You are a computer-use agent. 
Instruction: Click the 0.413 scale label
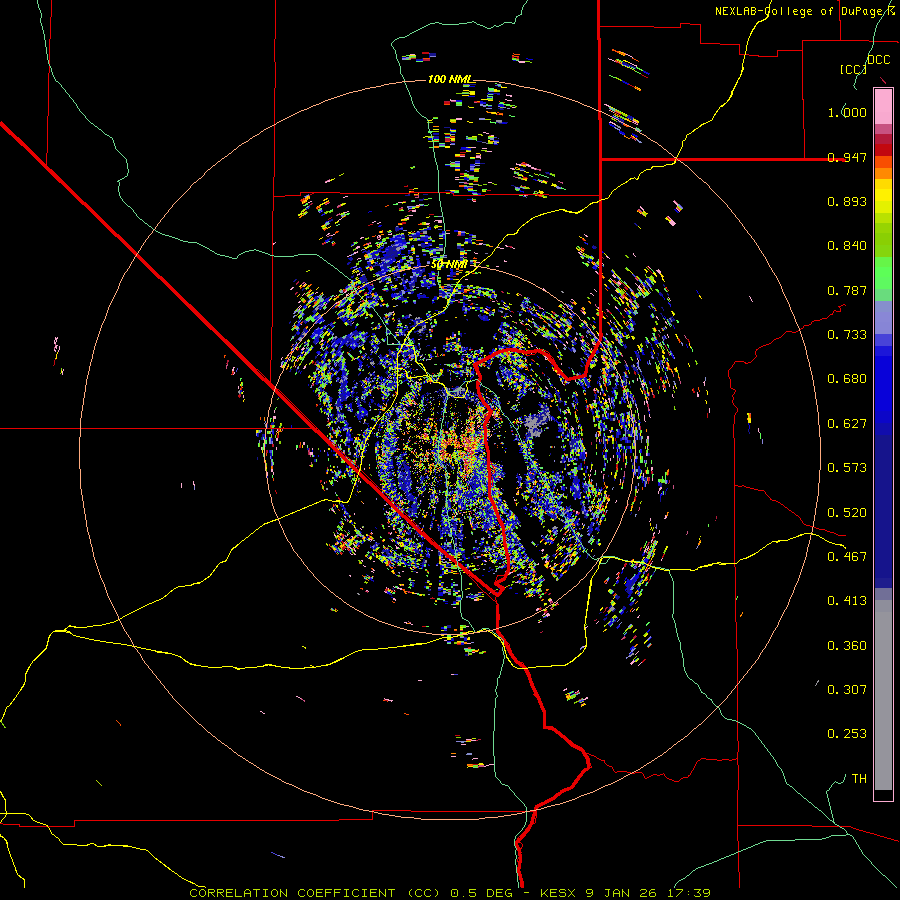(847, 601)
